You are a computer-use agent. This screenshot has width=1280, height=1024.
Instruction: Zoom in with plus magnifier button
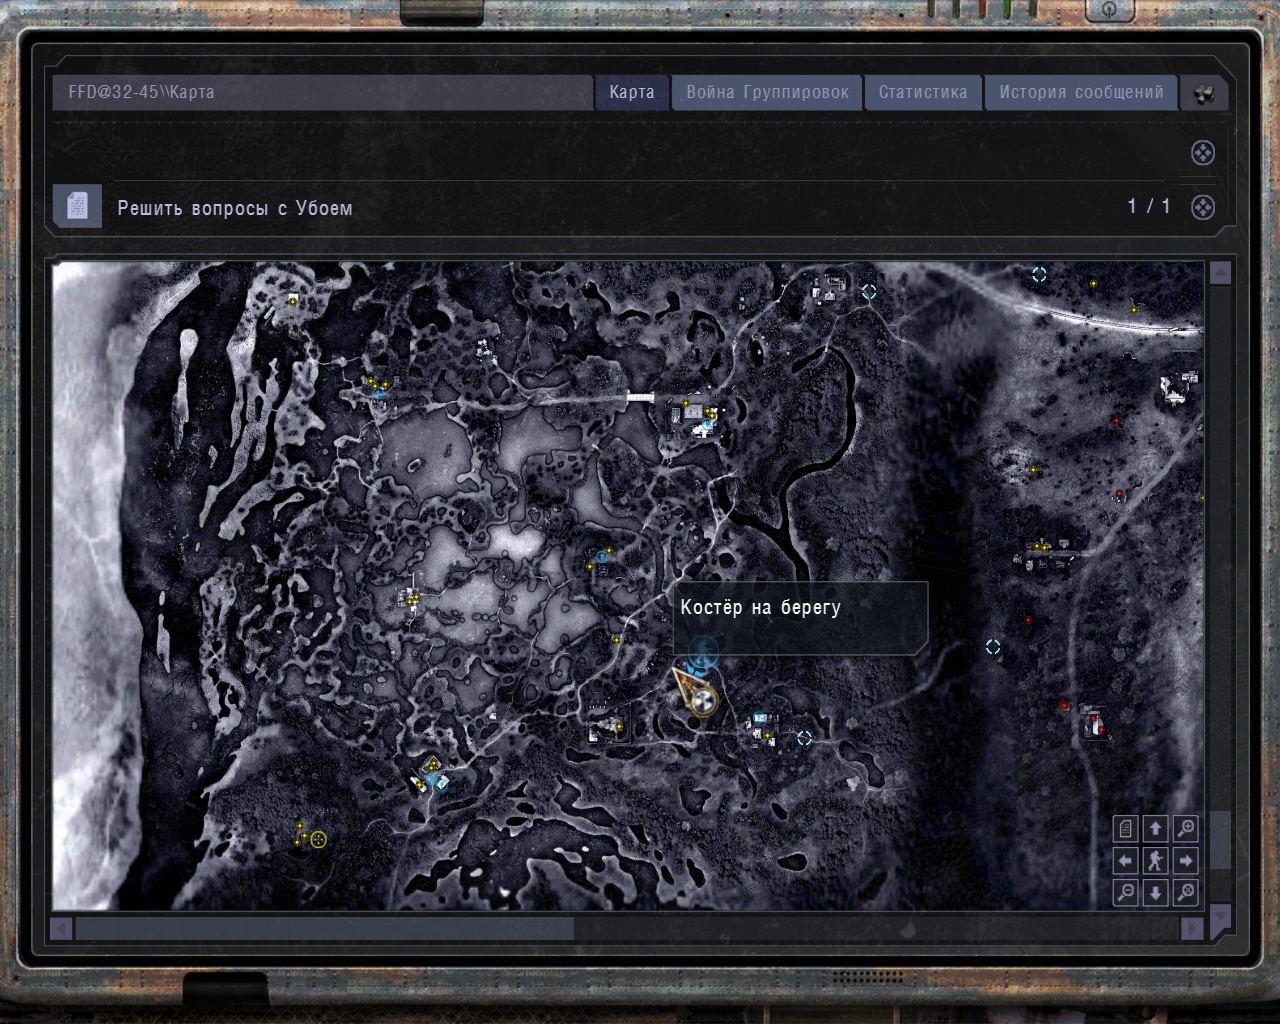1186,829
